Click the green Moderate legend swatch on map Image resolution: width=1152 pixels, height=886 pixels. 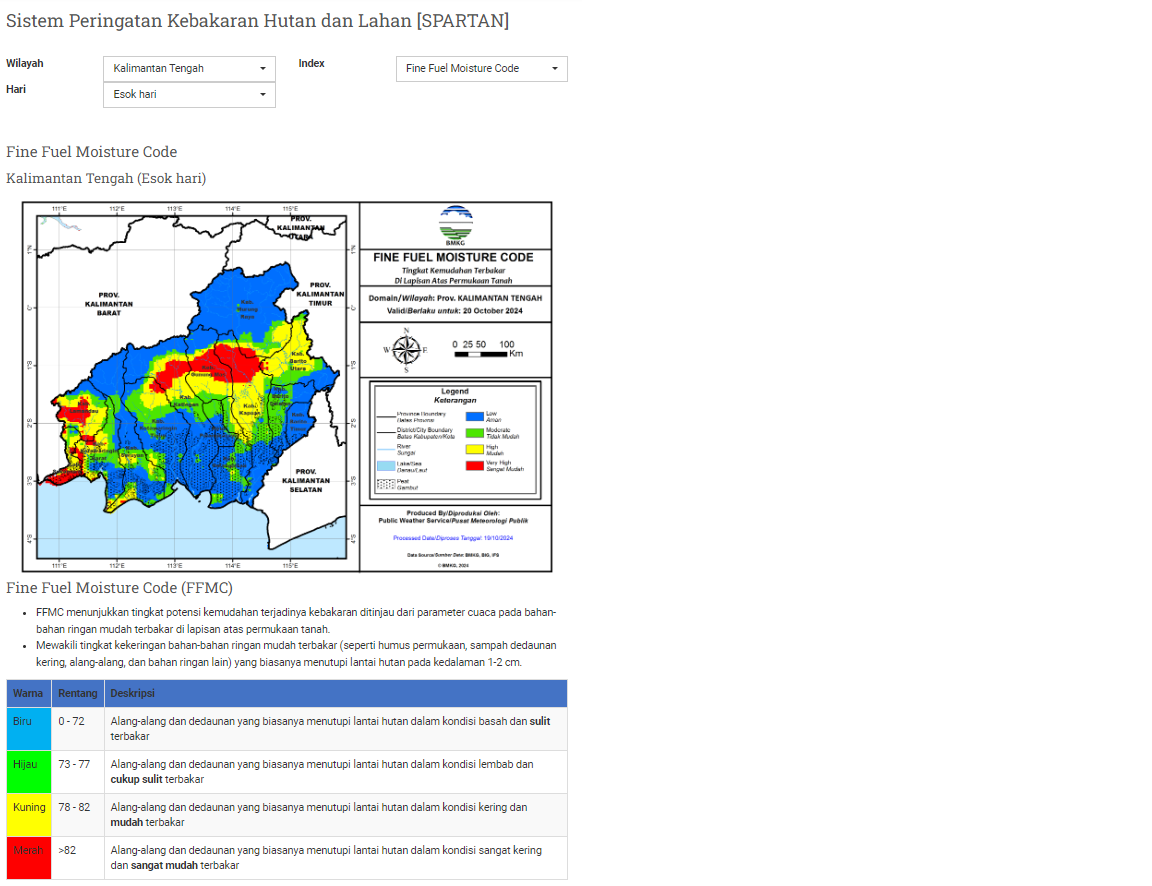point(475,433)
